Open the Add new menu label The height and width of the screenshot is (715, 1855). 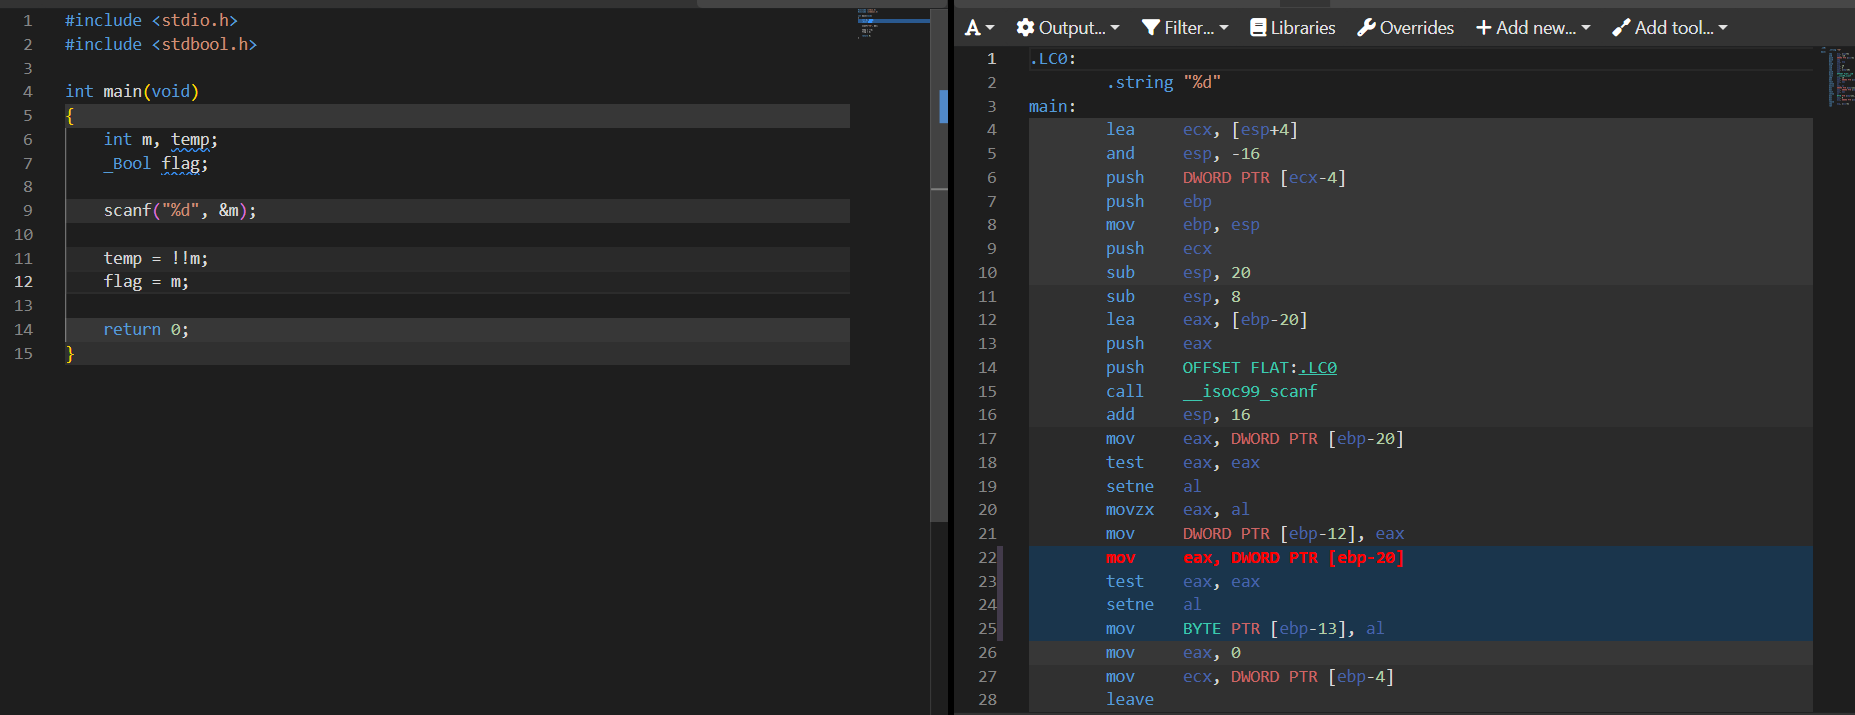pyautogui.click(x=1535, y=28)
